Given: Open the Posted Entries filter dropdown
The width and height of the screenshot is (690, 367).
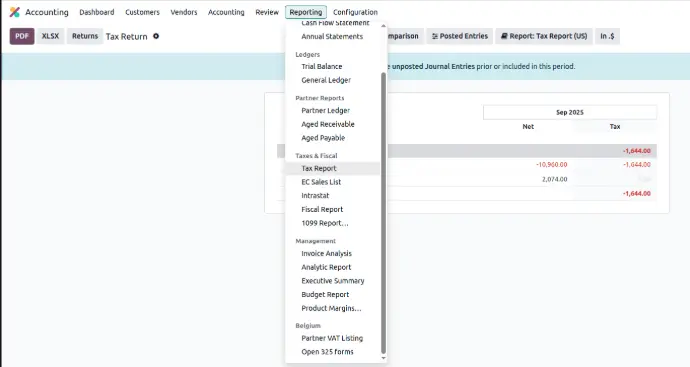Looking at the screenshot, I should click(460, 36).
